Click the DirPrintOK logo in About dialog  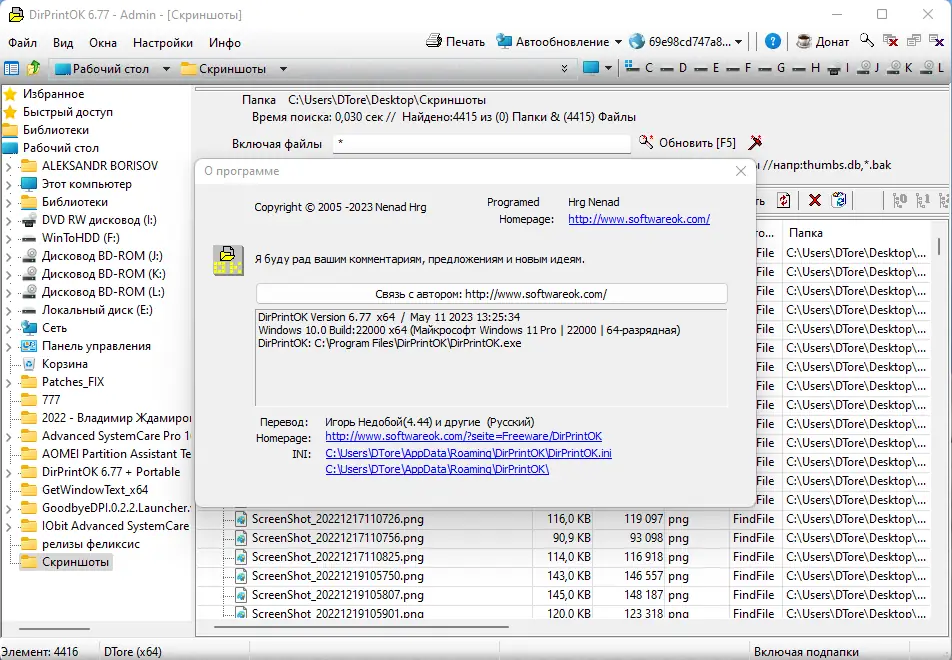click(228, 260)
